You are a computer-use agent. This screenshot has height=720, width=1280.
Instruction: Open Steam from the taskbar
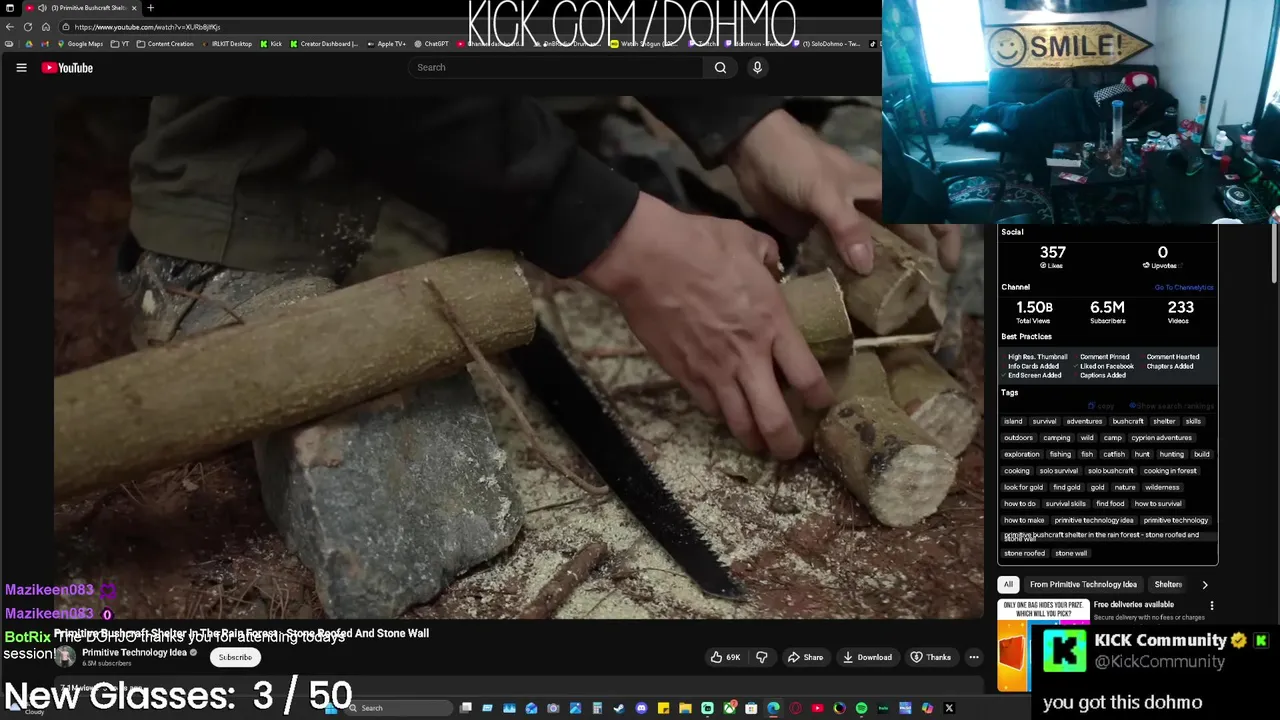[619, 708]
